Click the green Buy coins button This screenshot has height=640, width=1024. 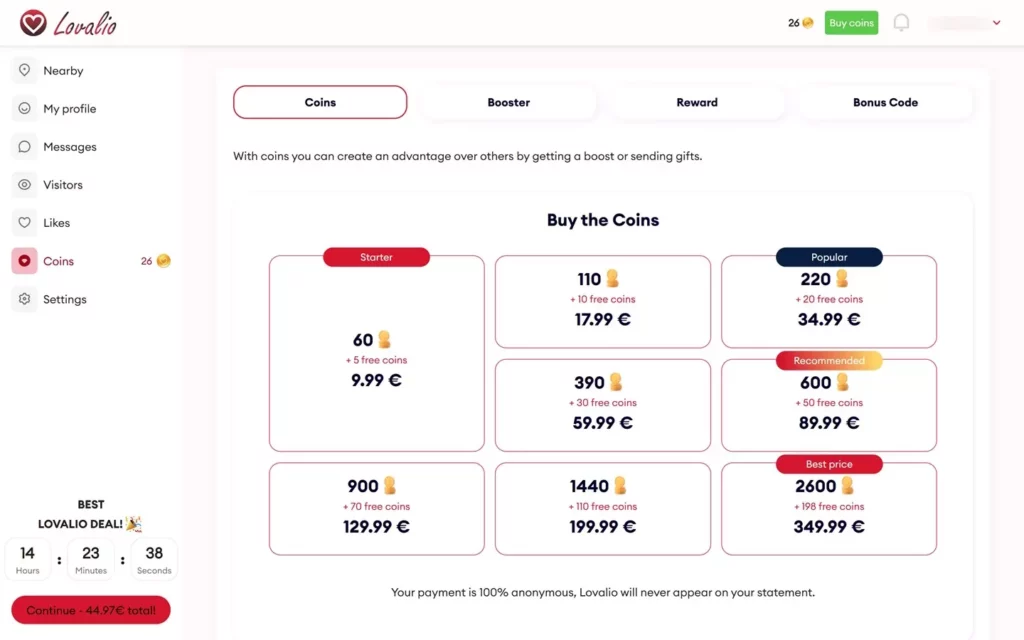851,21
